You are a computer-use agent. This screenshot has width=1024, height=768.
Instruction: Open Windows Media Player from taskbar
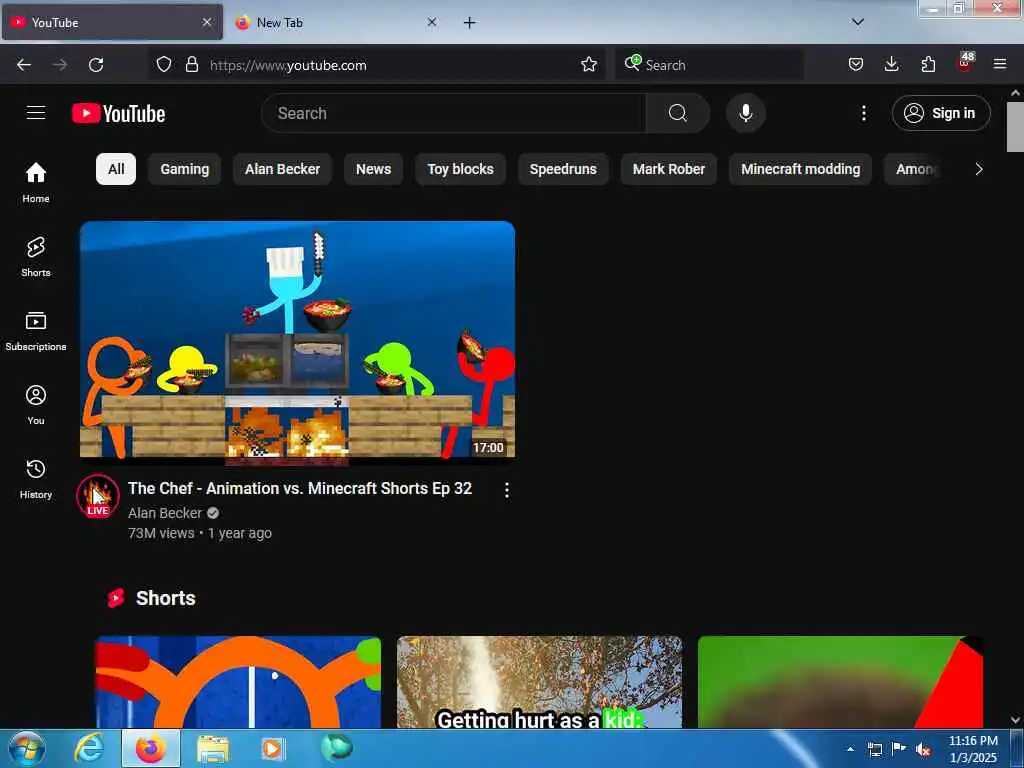point(272,749)
